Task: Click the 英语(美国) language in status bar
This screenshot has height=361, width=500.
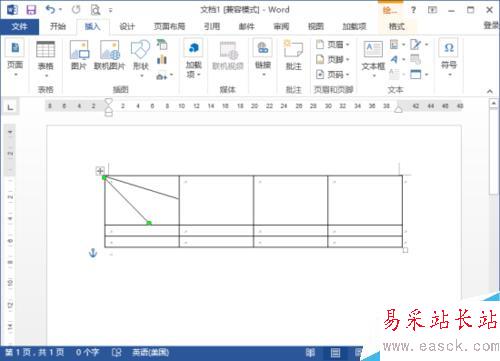Action: tap(151, 352)
